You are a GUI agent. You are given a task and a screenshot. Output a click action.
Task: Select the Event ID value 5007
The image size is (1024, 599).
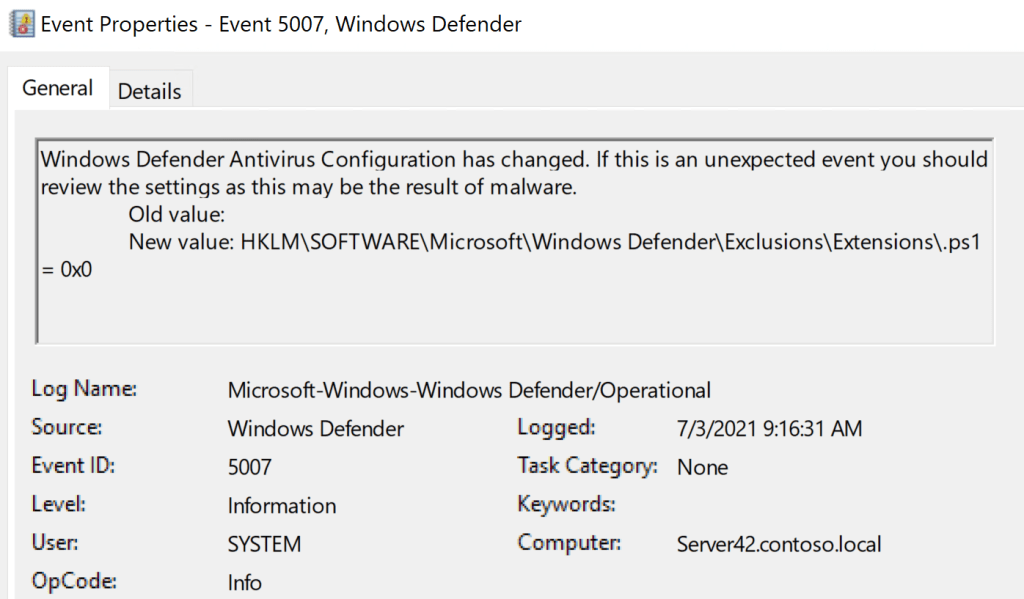[x=249, y=467]
